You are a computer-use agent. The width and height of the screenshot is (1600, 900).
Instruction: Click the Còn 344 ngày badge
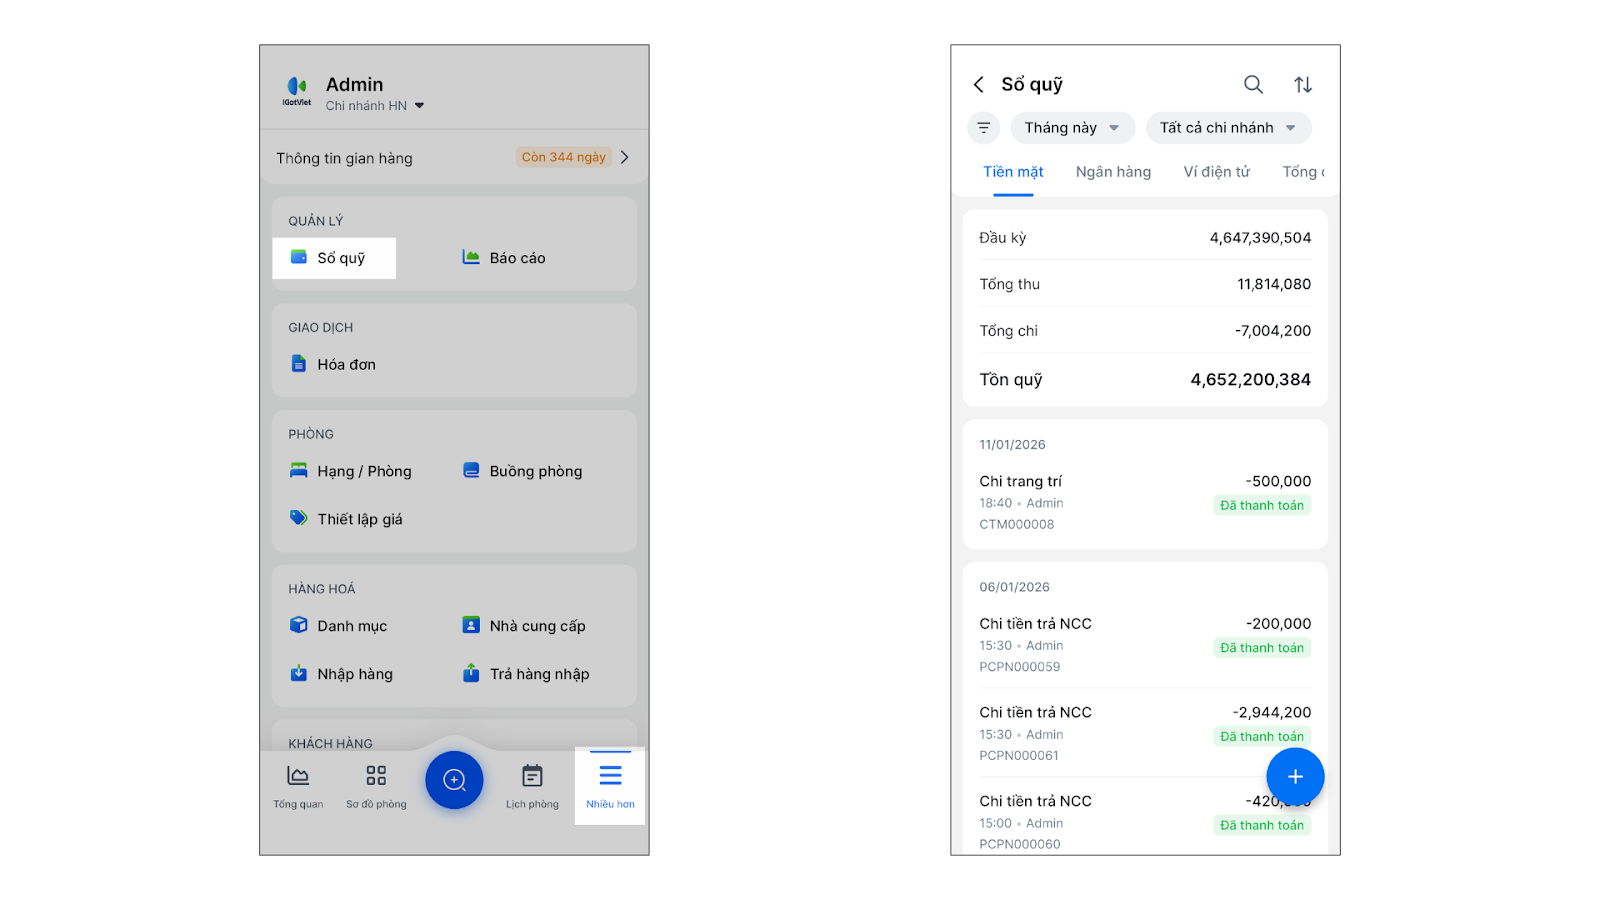(564, 157)
